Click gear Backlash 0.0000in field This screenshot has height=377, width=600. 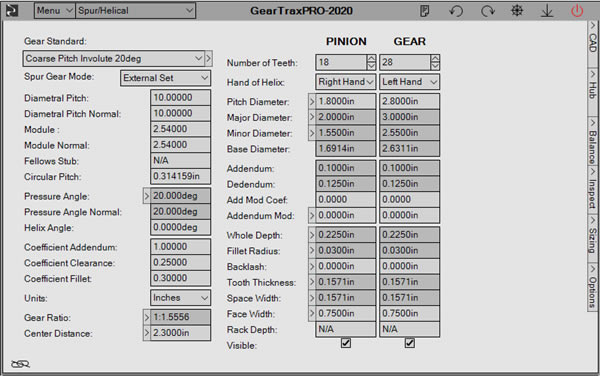409,266
